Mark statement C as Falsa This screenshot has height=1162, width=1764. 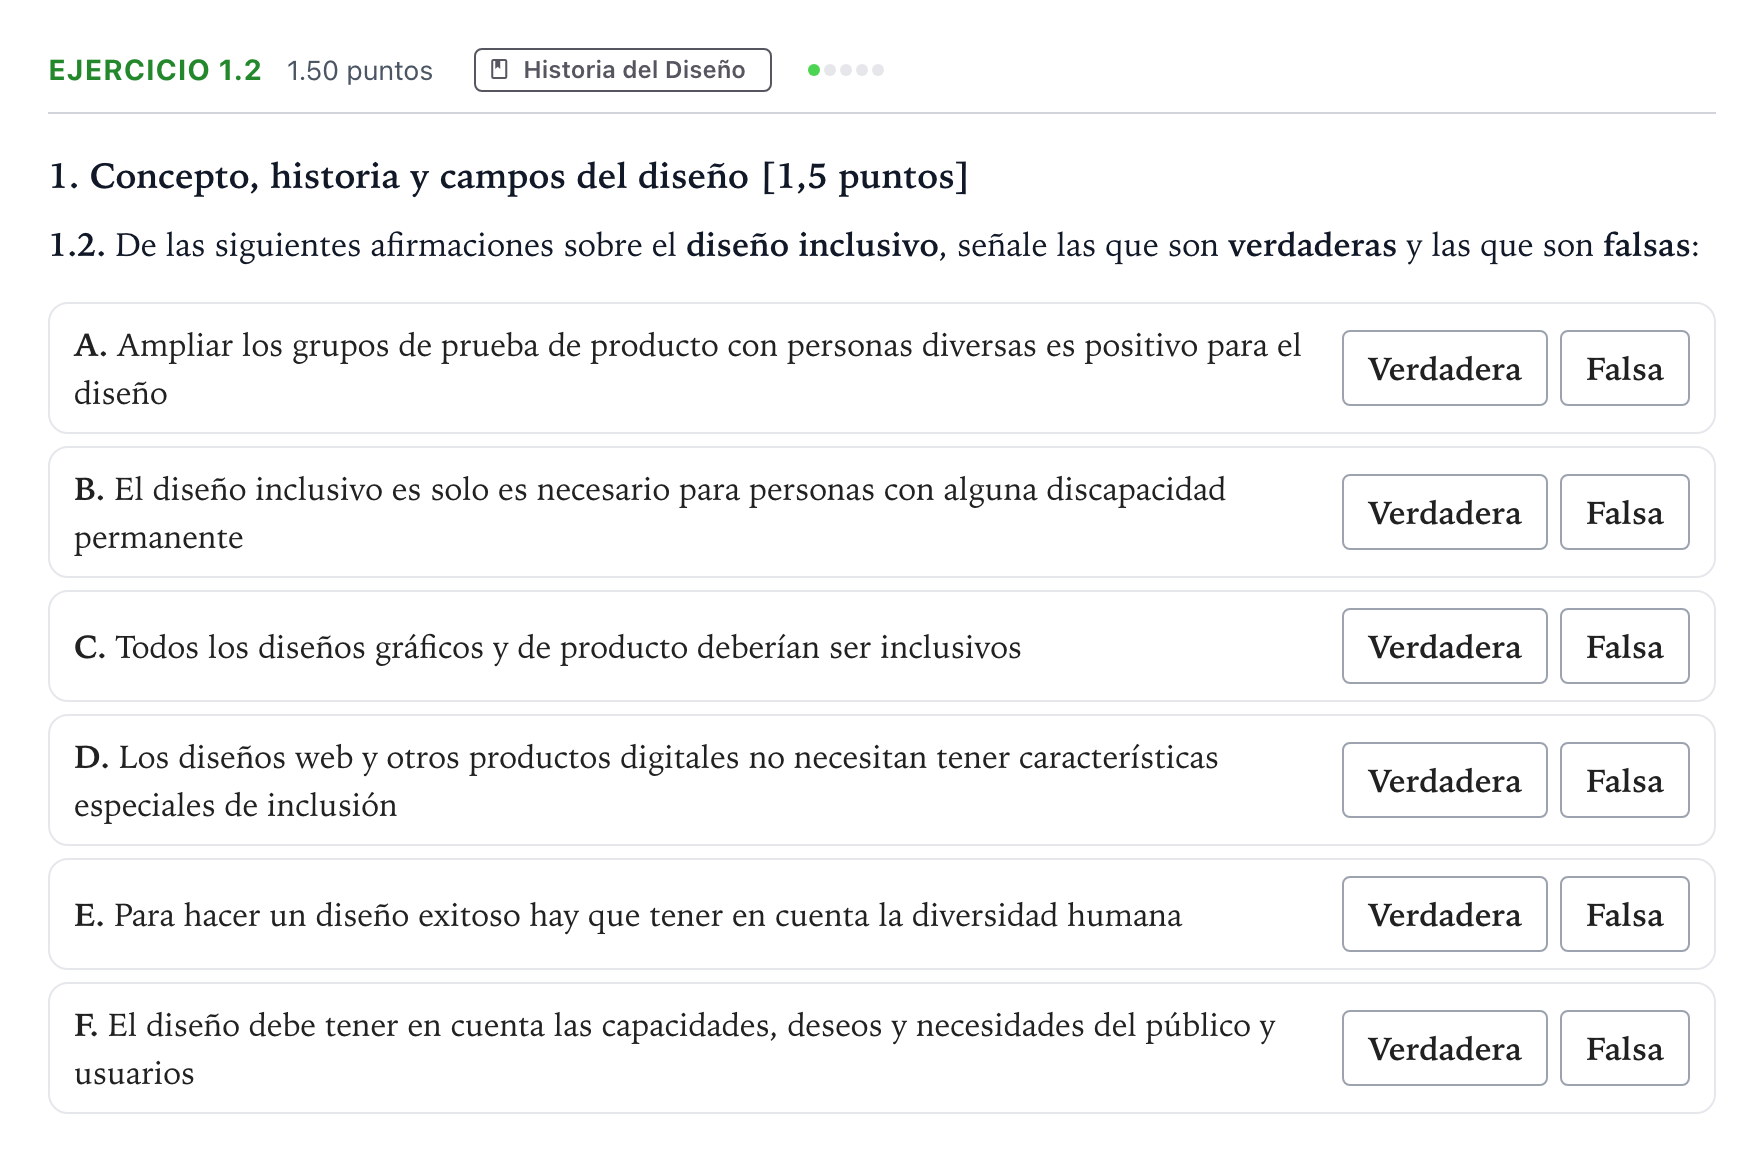(1624, 646)
